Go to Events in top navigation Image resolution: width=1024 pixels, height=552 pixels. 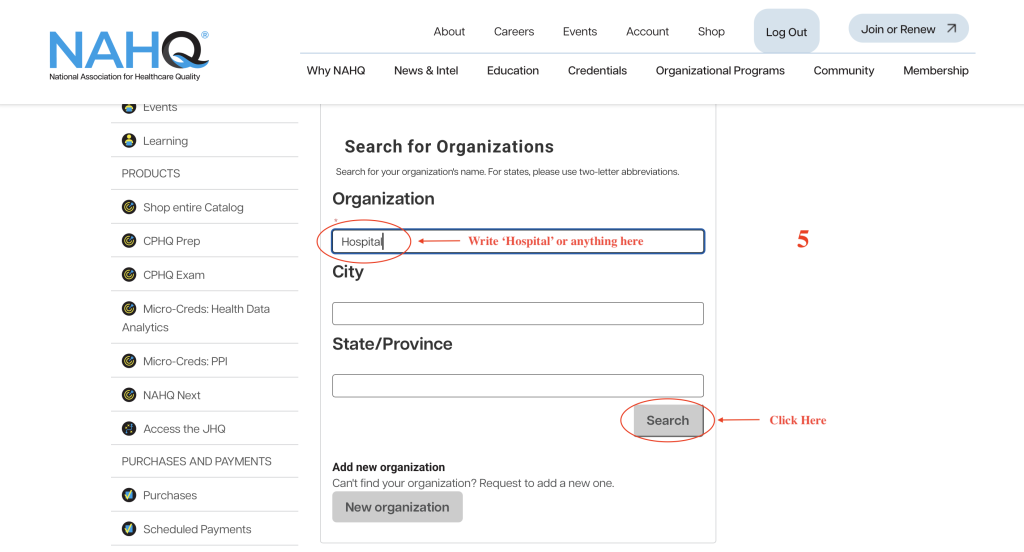(x=580, y=31)
